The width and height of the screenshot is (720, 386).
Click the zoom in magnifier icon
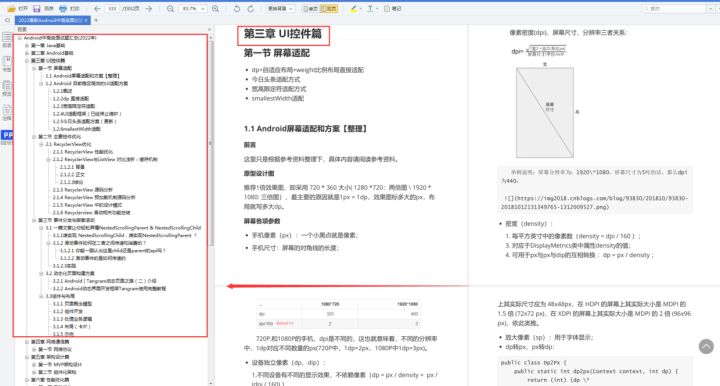(x=215, y=9)
